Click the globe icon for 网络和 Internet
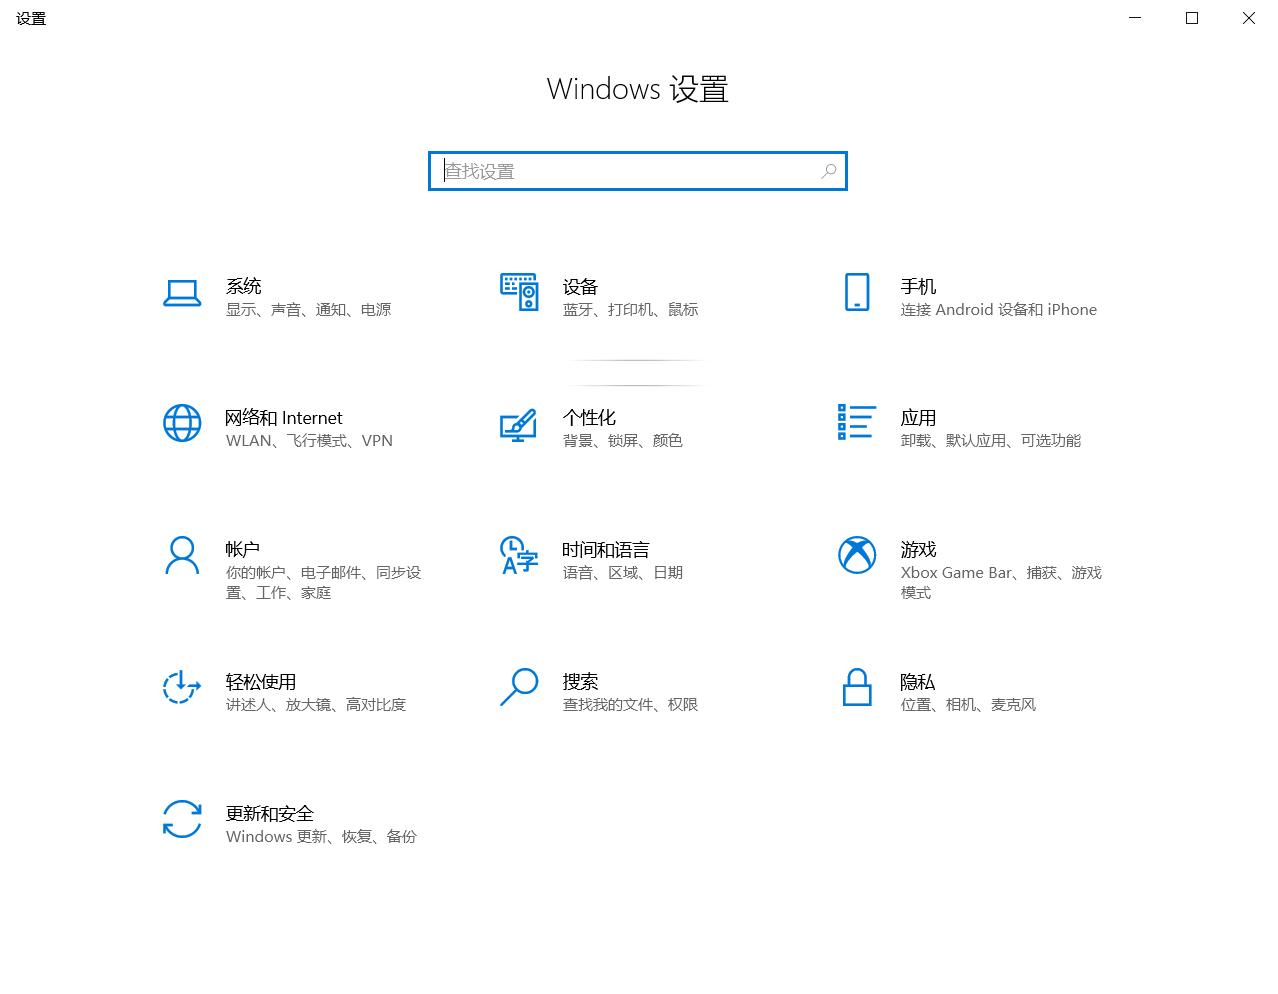Image resolution: width=1278 pixels, height=994 pixels. [x=182, y=424]
